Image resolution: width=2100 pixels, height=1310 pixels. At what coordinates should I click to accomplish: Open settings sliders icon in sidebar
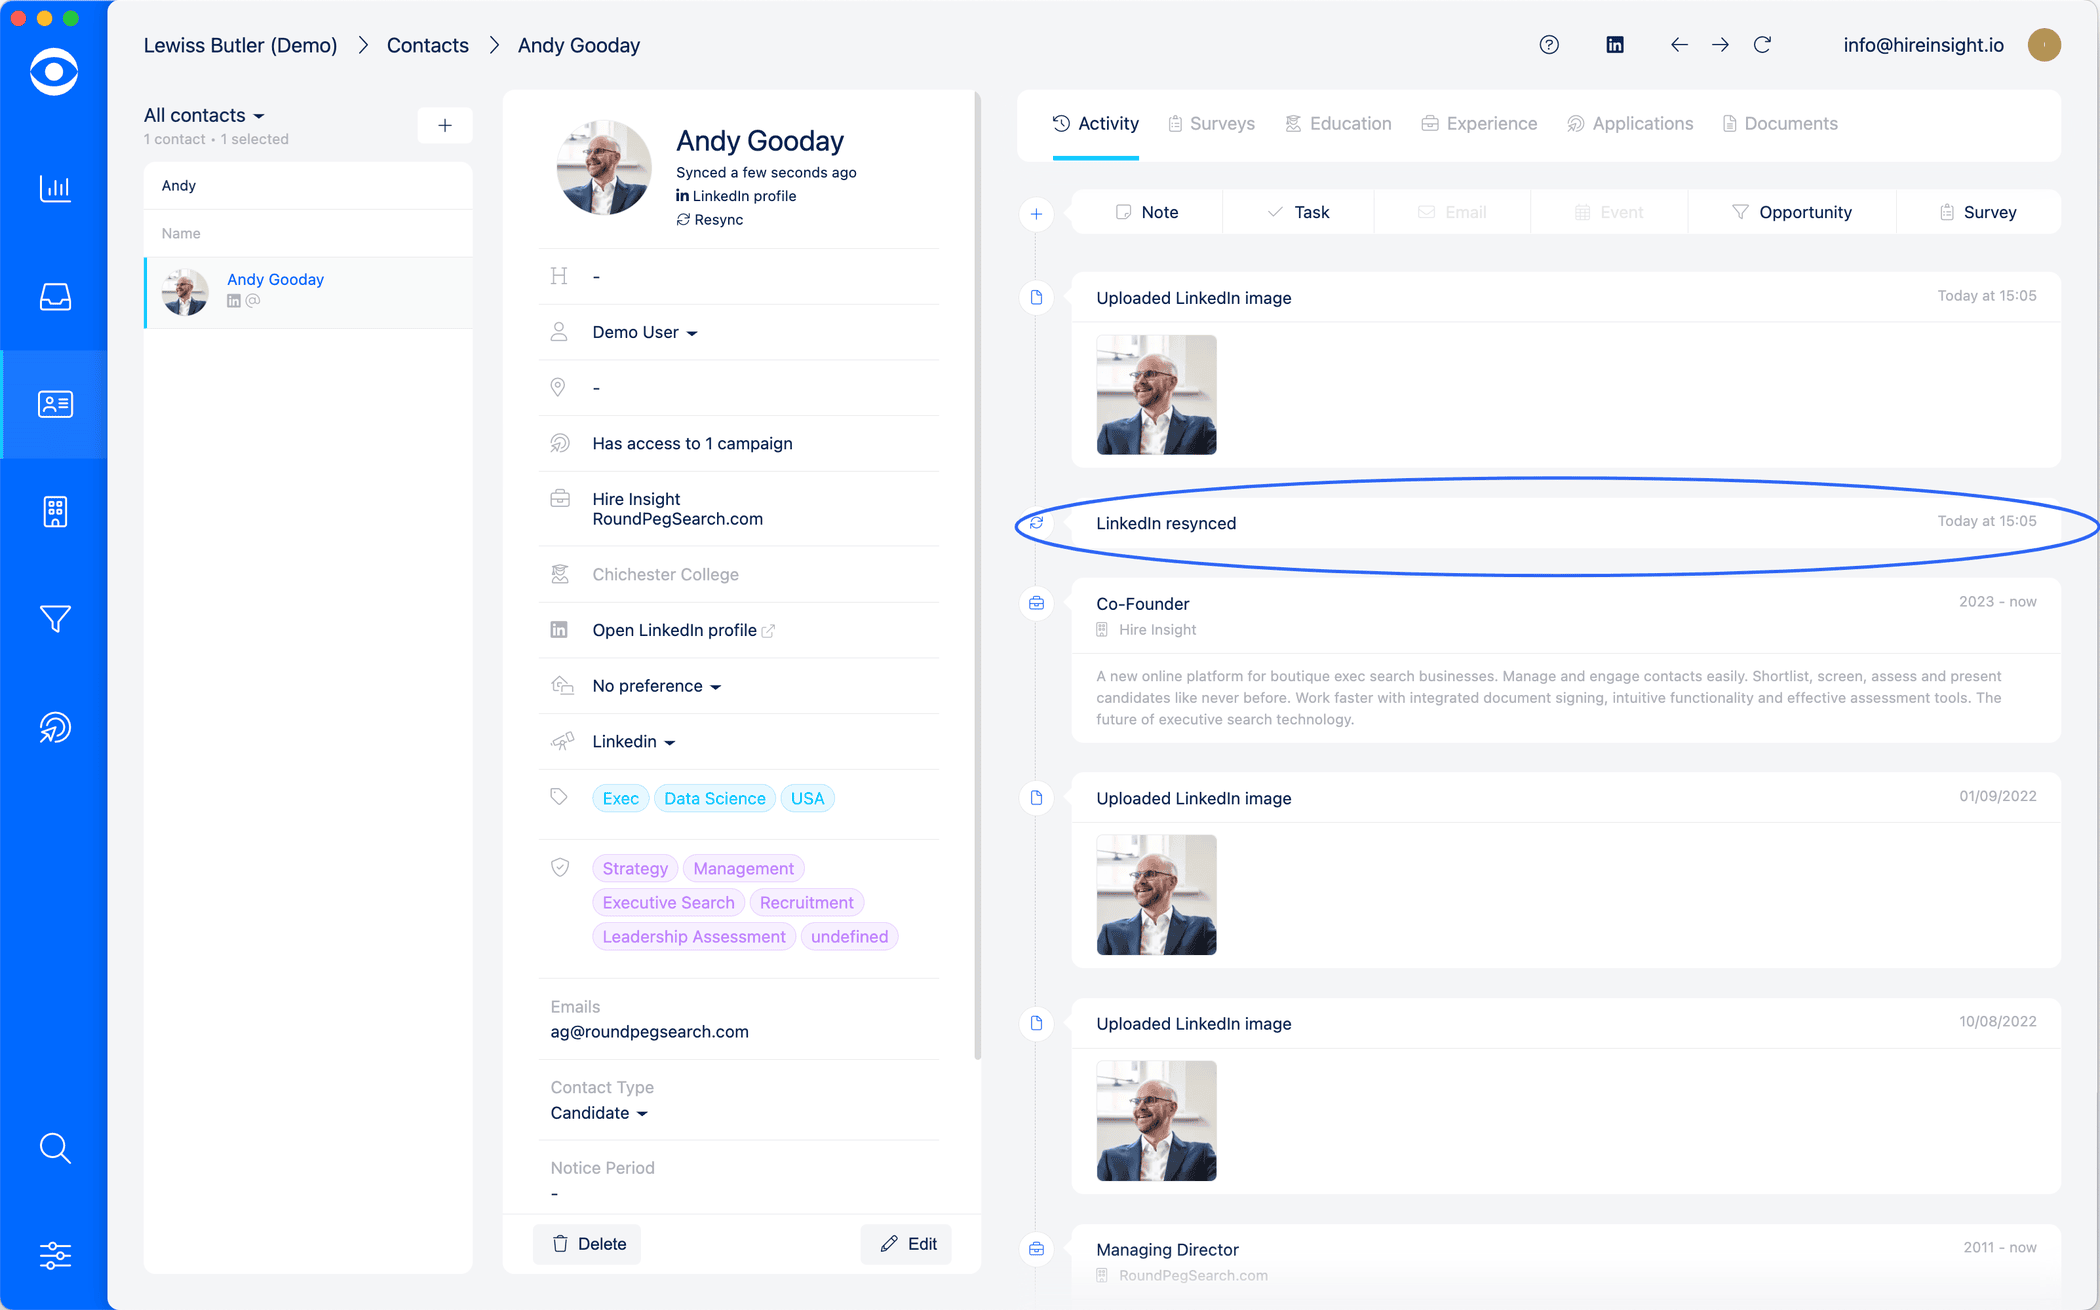(55, 1255)
